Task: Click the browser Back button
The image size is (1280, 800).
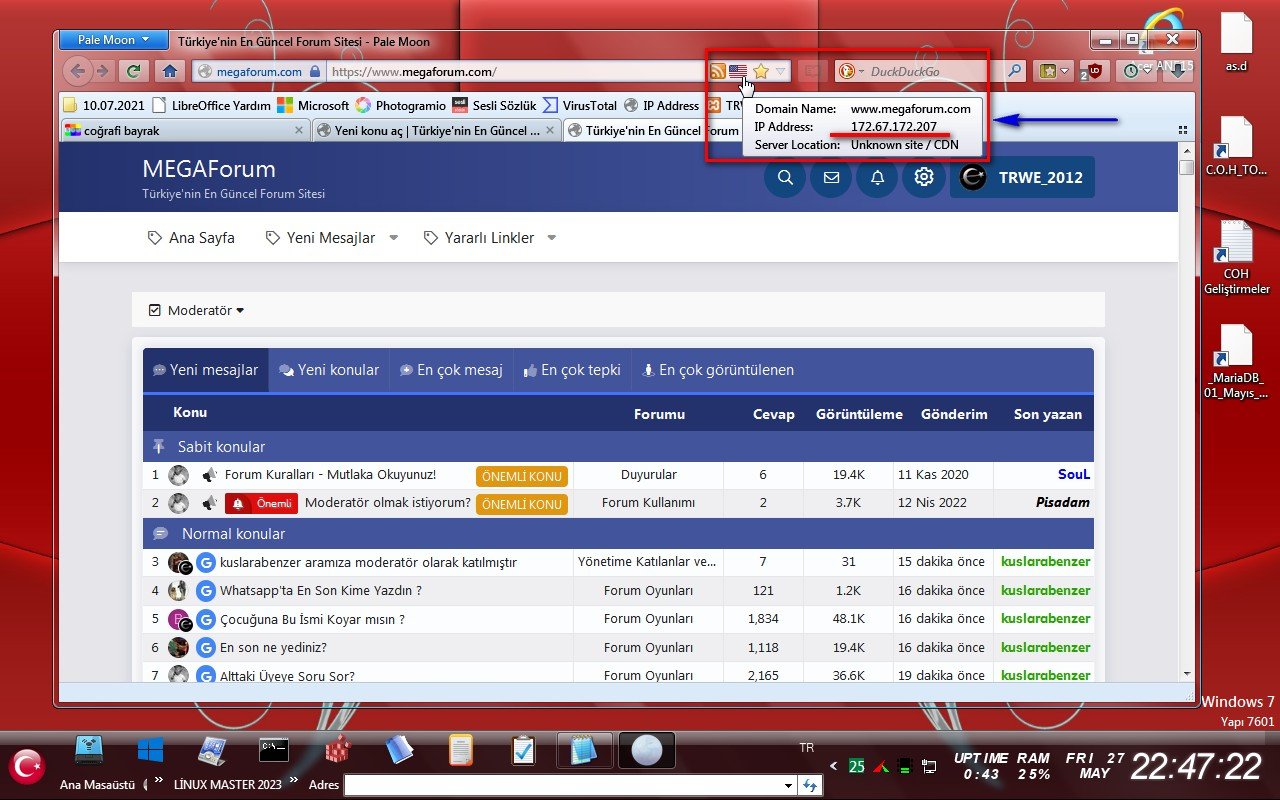Action: click(77, 71)
